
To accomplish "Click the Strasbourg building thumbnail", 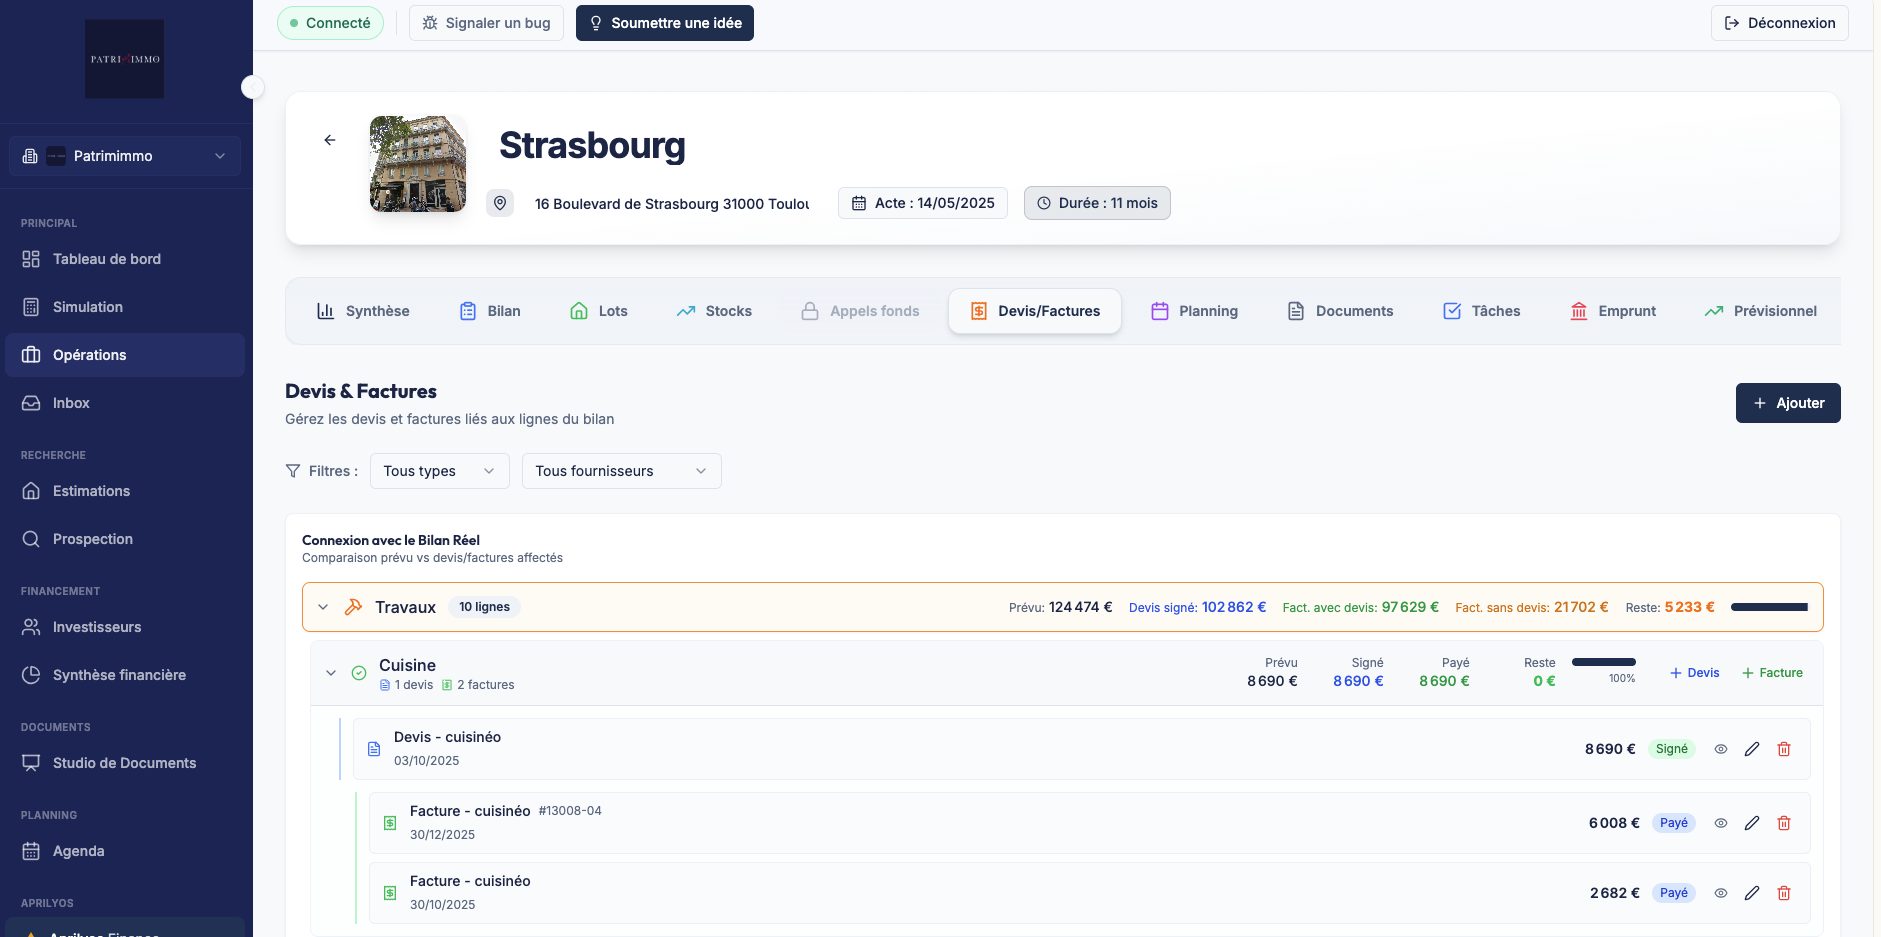I will coord(418,164).
